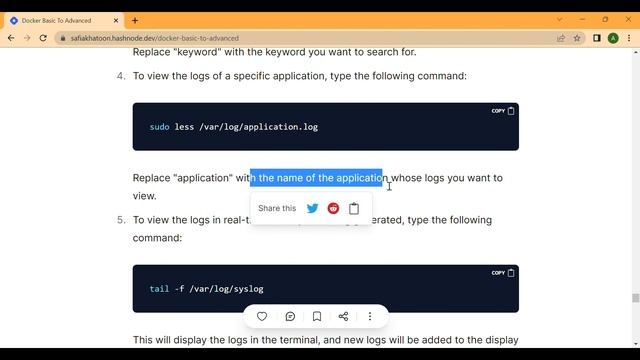Close the Docker Basic To Advanced tab
This screenshot has height=360, width=640.
[116, 20]
